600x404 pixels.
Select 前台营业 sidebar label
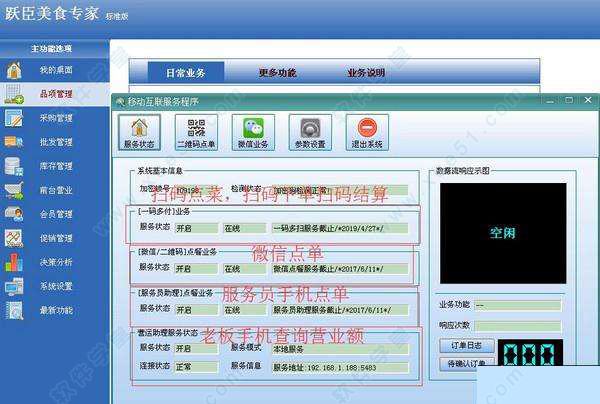pyautogui.click(x=56, y=190)
